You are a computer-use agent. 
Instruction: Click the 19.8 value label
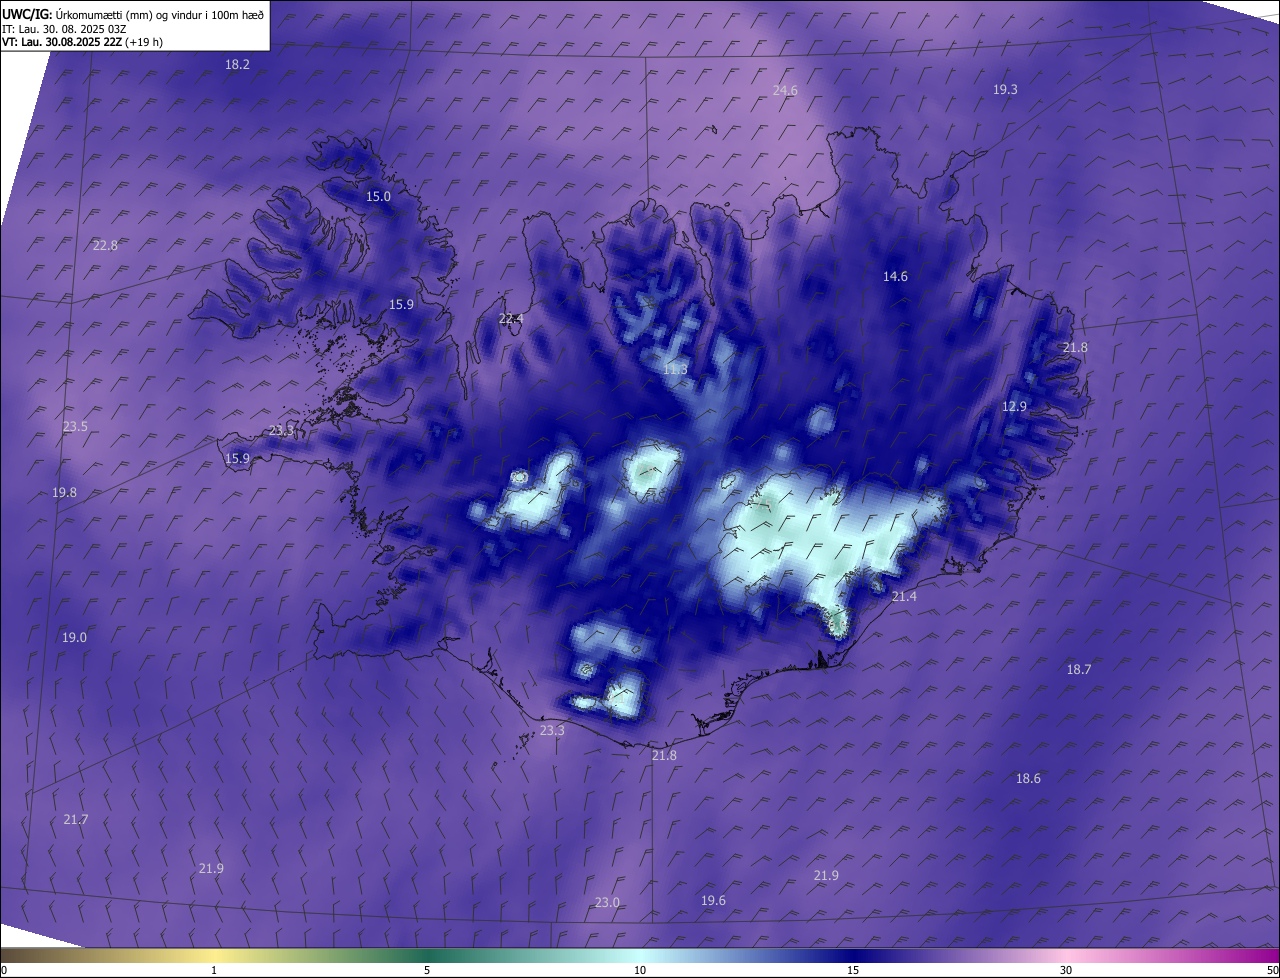(x=64, y=492)
